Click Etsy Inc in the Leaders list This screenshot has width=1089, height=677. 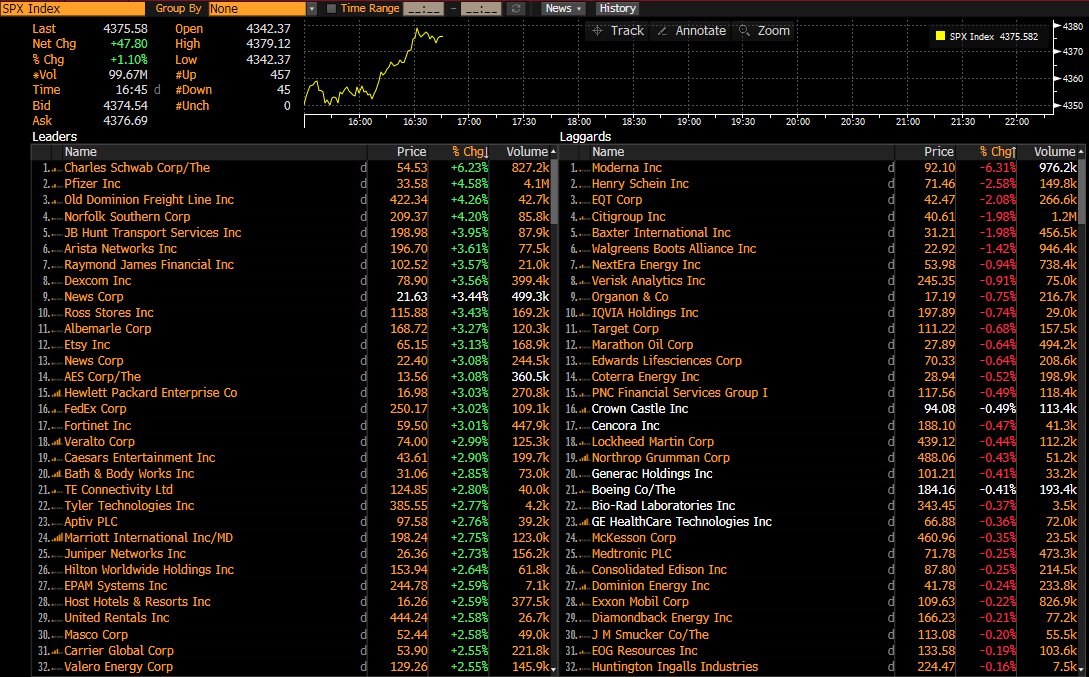(87, 344)
